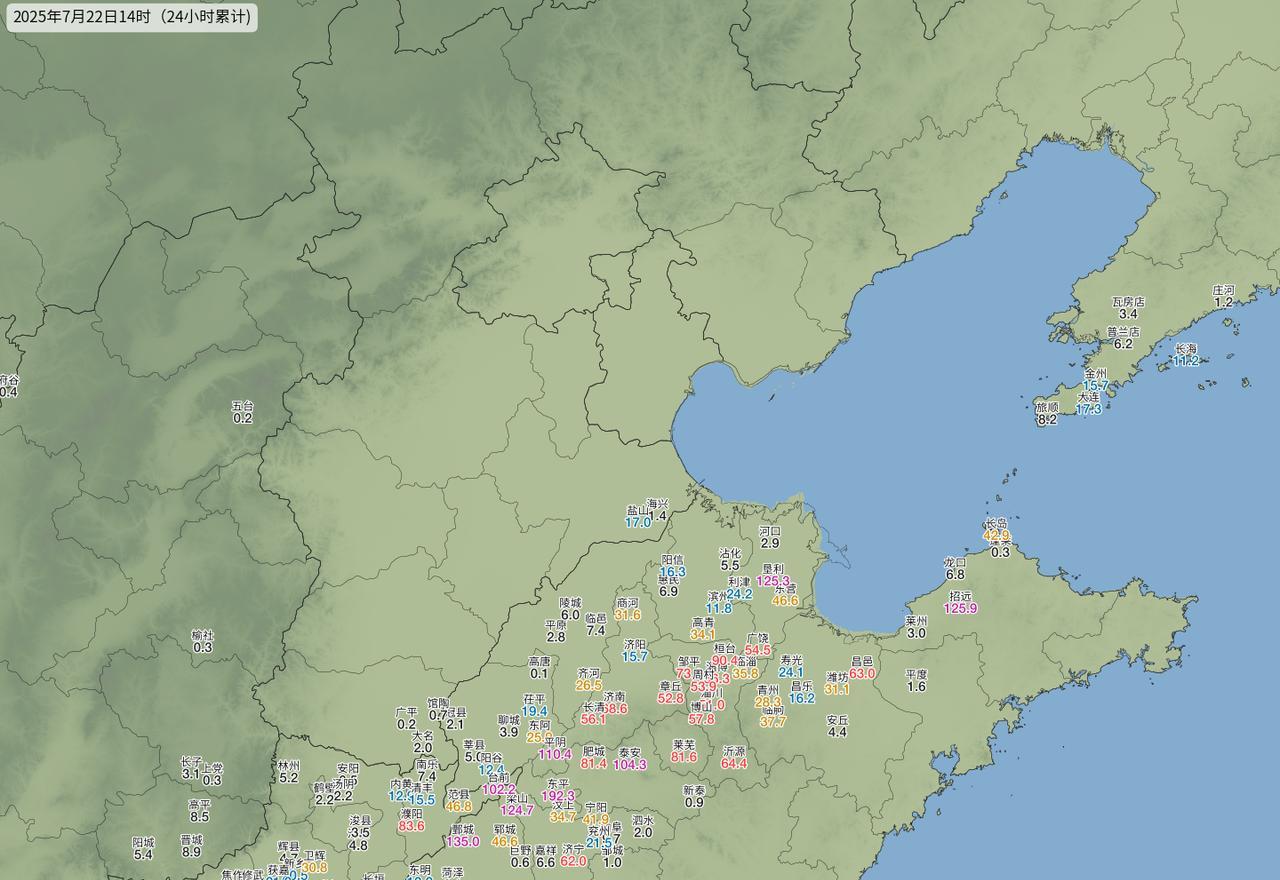Select the 高唐 station label
The height and width of the screenshot is (880, 1280).
(x=539, y=661)
